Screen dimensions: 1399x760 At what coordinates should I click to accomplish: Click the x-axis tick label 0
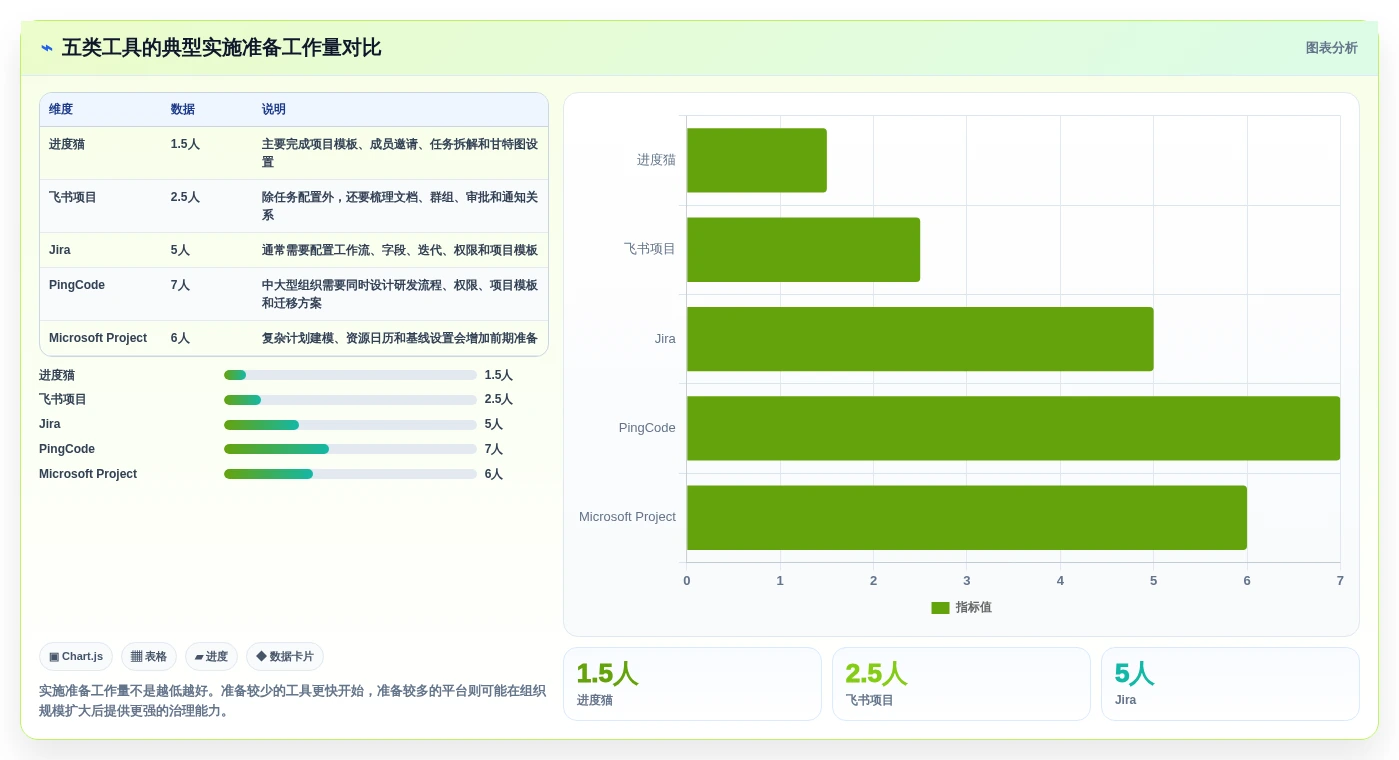point(687,581)
